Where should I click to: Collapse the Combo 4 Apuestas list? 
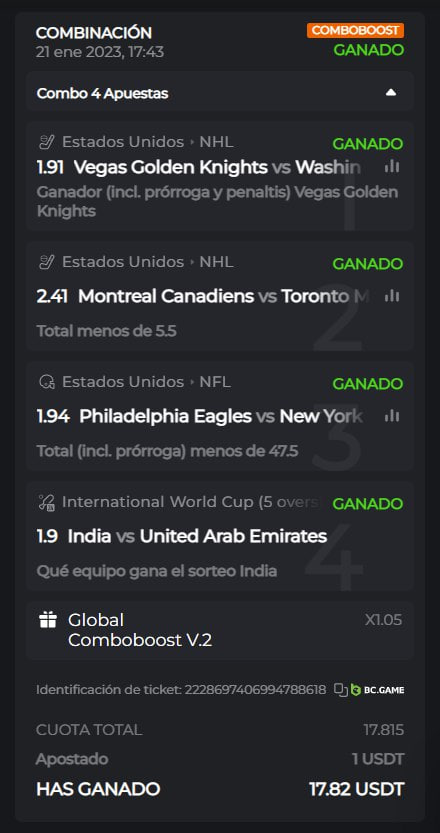point(391,93)
